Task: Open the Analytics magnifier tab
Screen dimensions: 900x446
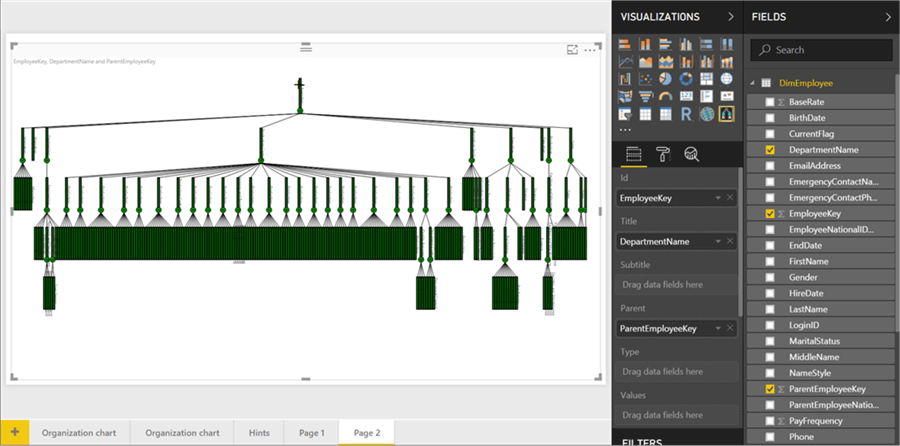Action: pos(690,153)
